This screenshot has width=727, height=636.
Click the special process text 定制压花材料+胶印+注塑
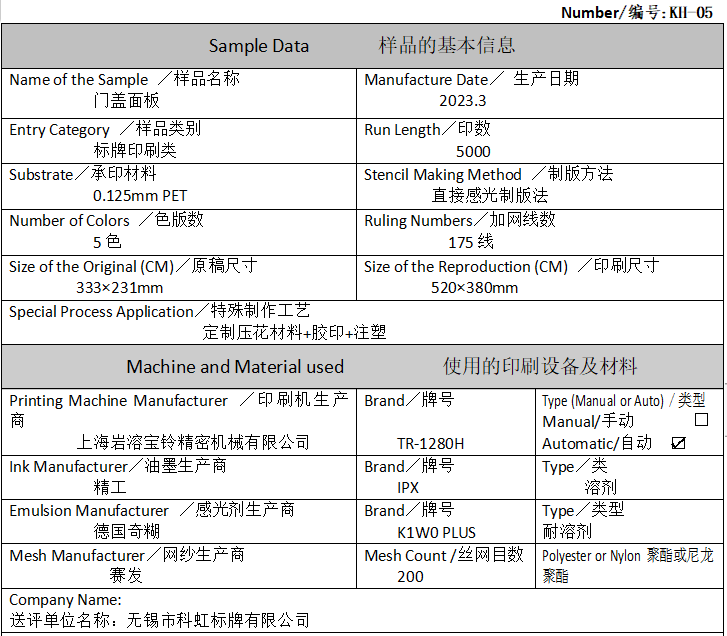click(295, 332)
